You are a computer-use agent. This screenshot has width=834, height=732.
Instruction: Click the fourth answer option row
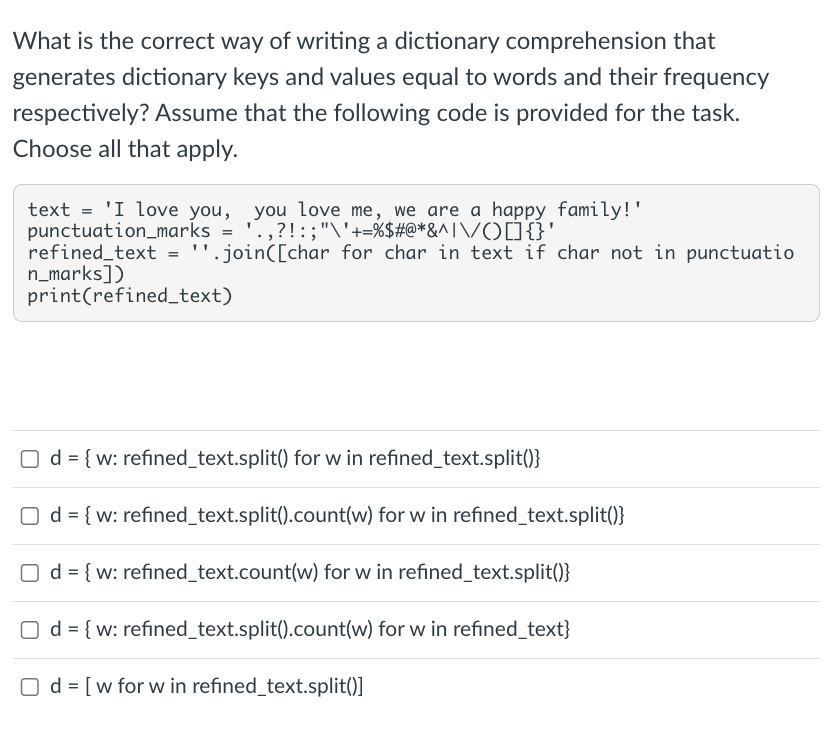coord(415,629)
